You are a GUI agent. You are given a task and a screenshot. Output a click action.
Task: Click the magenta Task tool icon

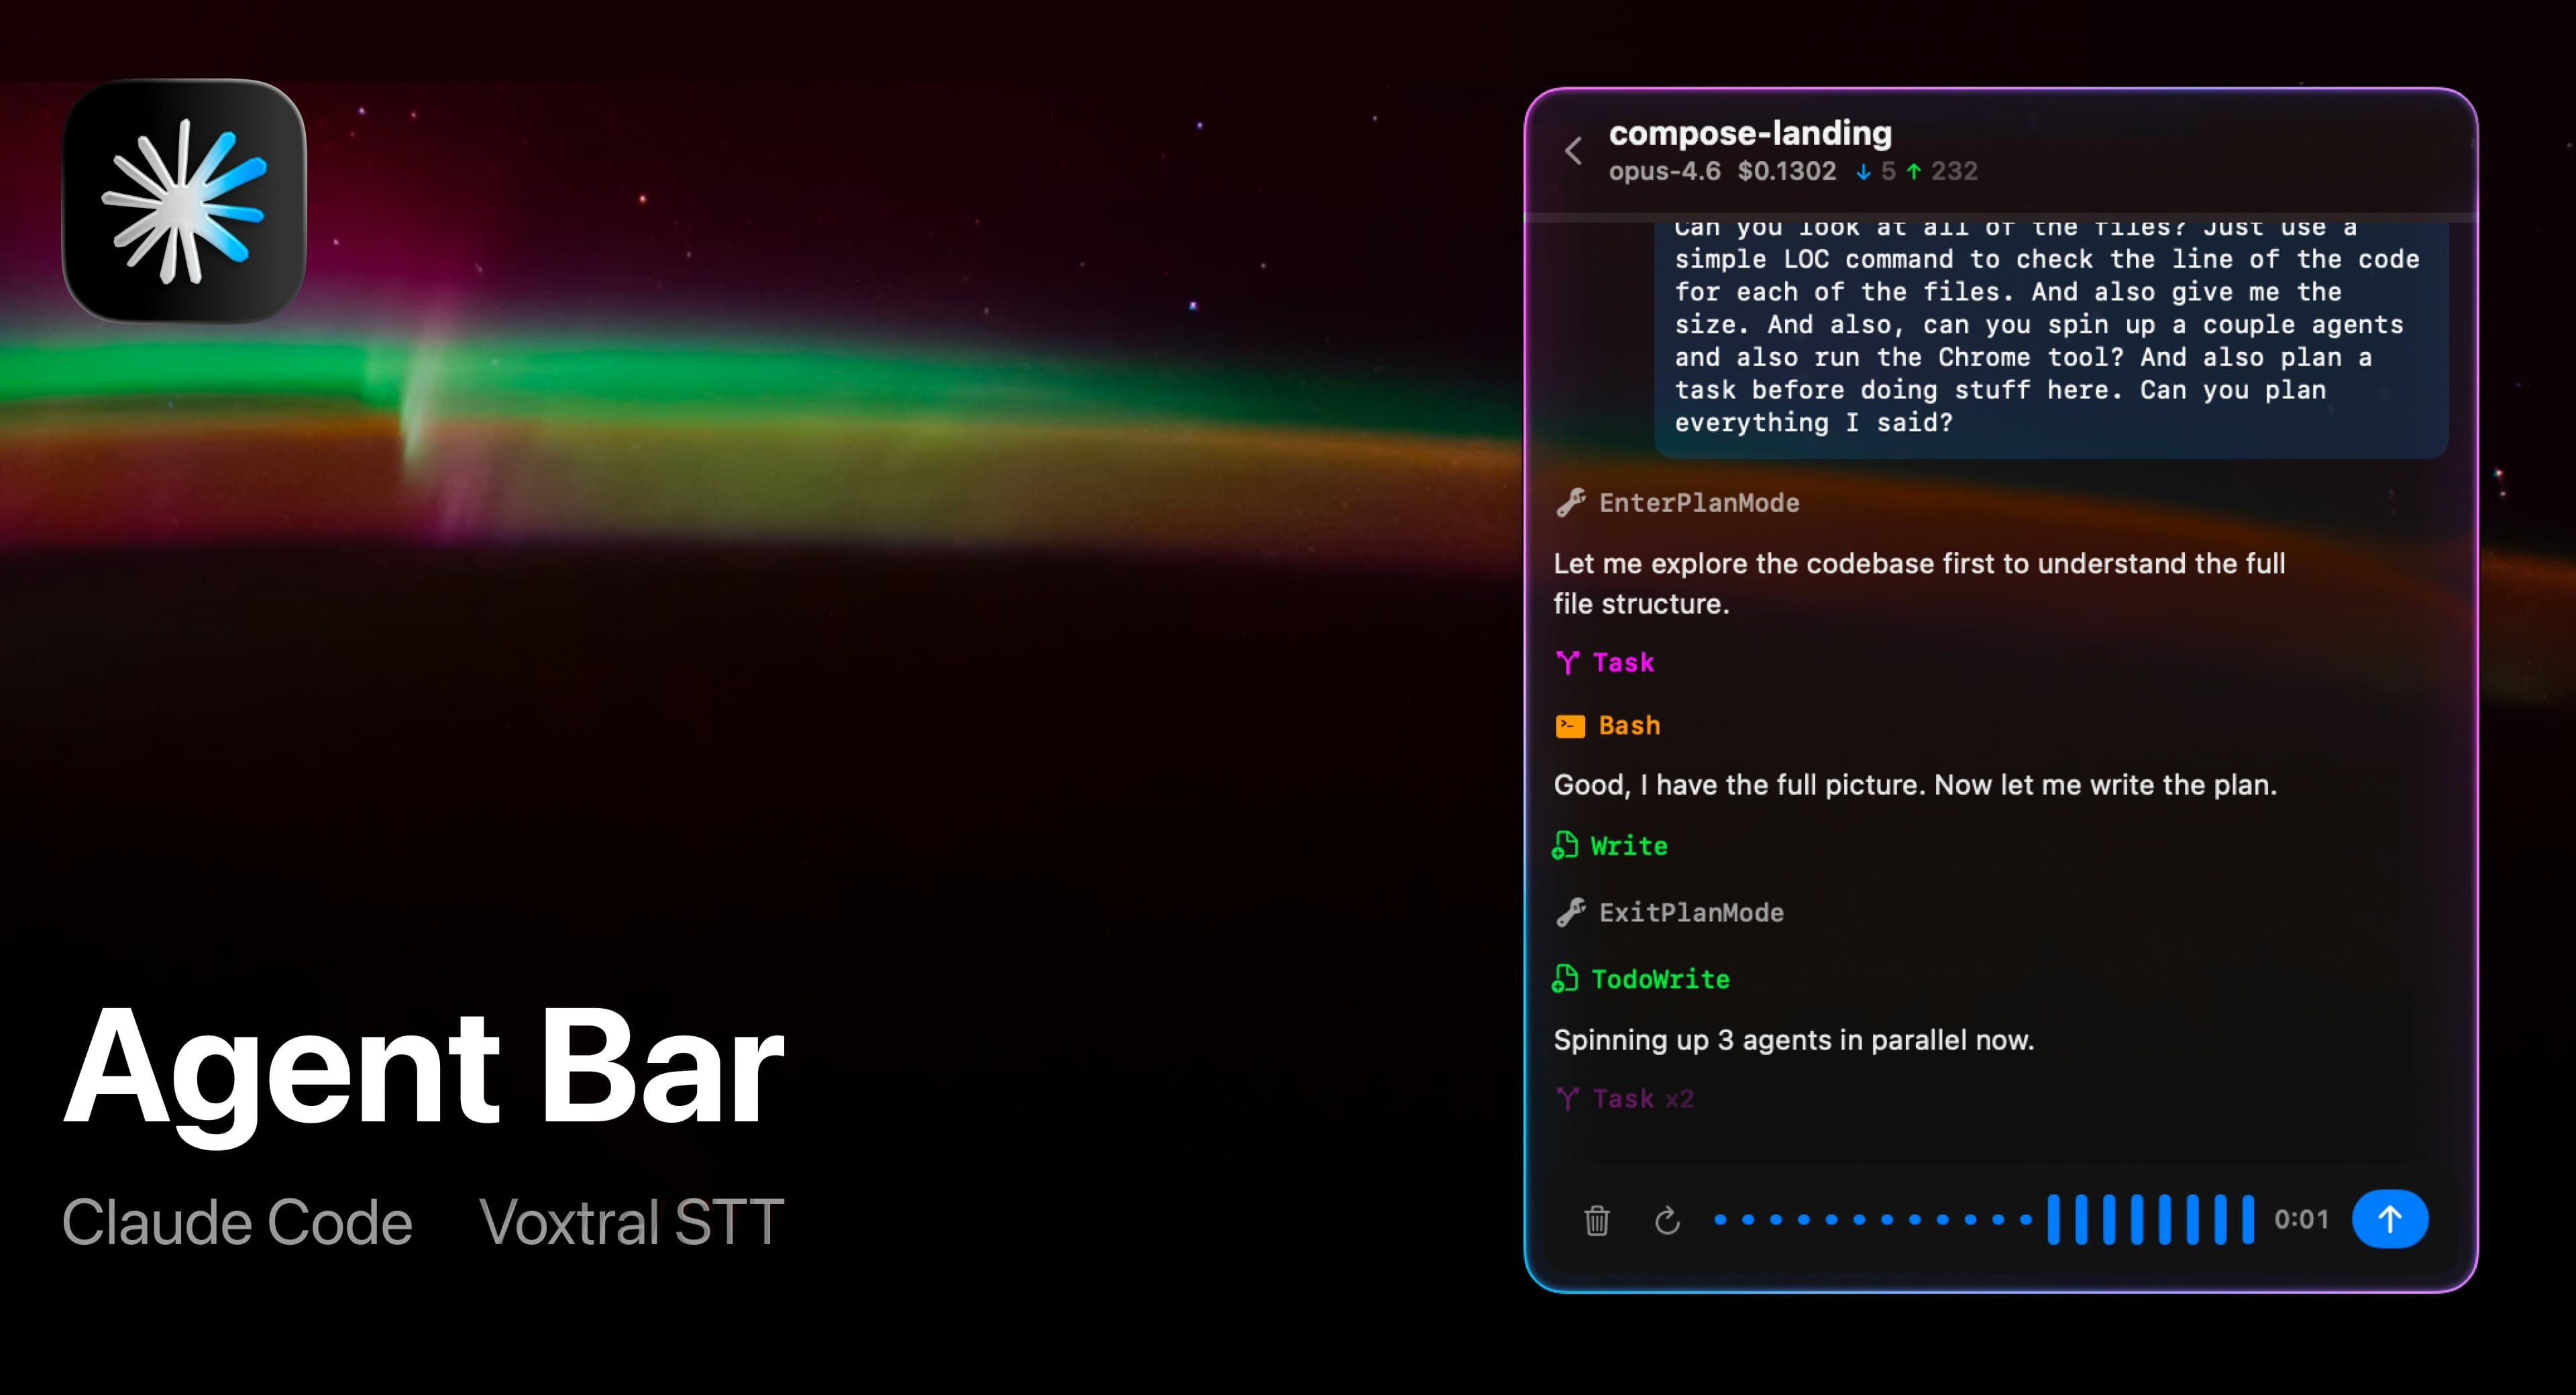1568,662
